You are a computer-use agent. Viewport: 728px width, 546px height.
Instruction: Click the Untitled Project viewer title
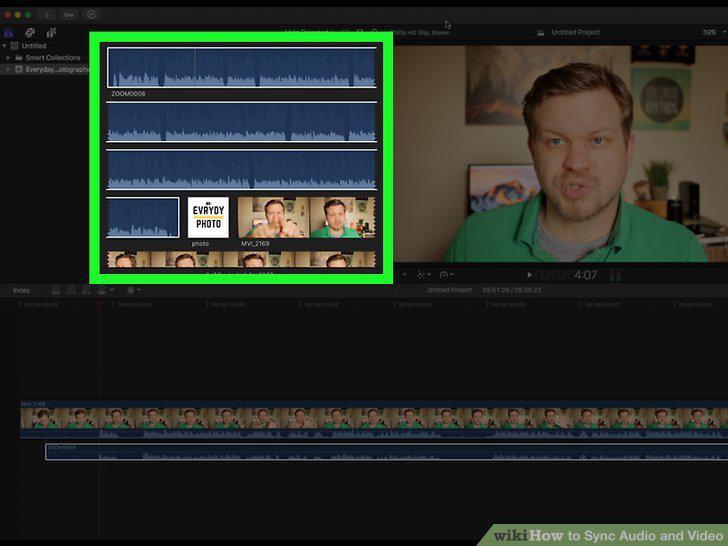[x=575, y=32]
